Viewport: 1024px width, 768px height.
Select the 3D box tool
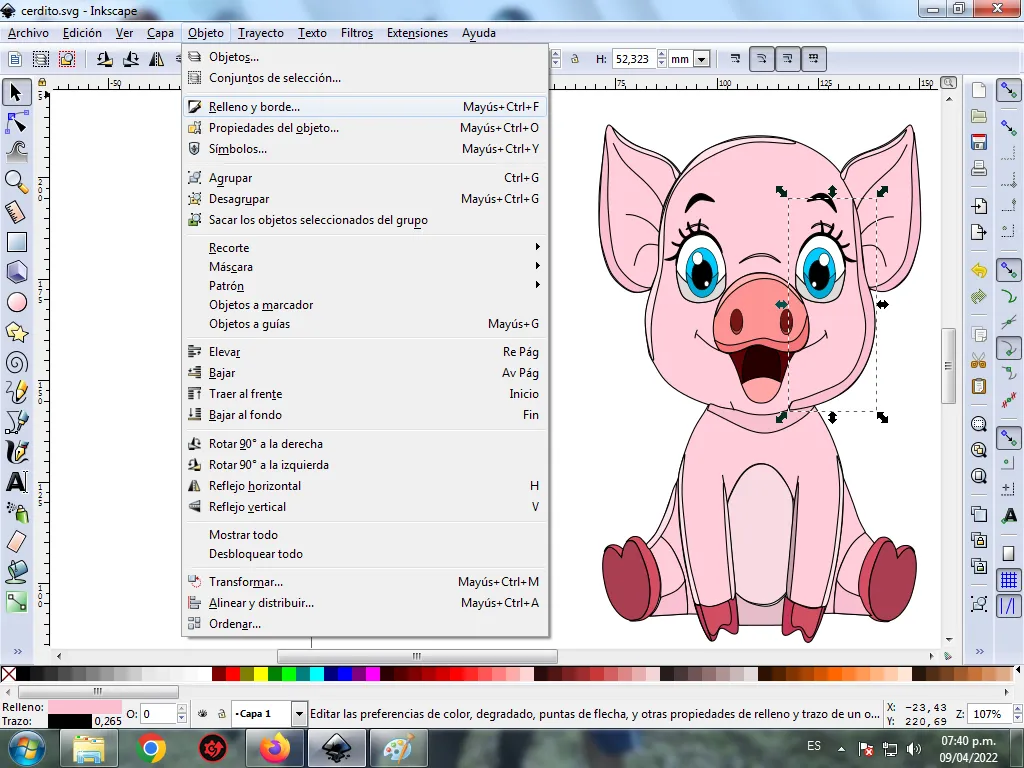click(16, 272)
